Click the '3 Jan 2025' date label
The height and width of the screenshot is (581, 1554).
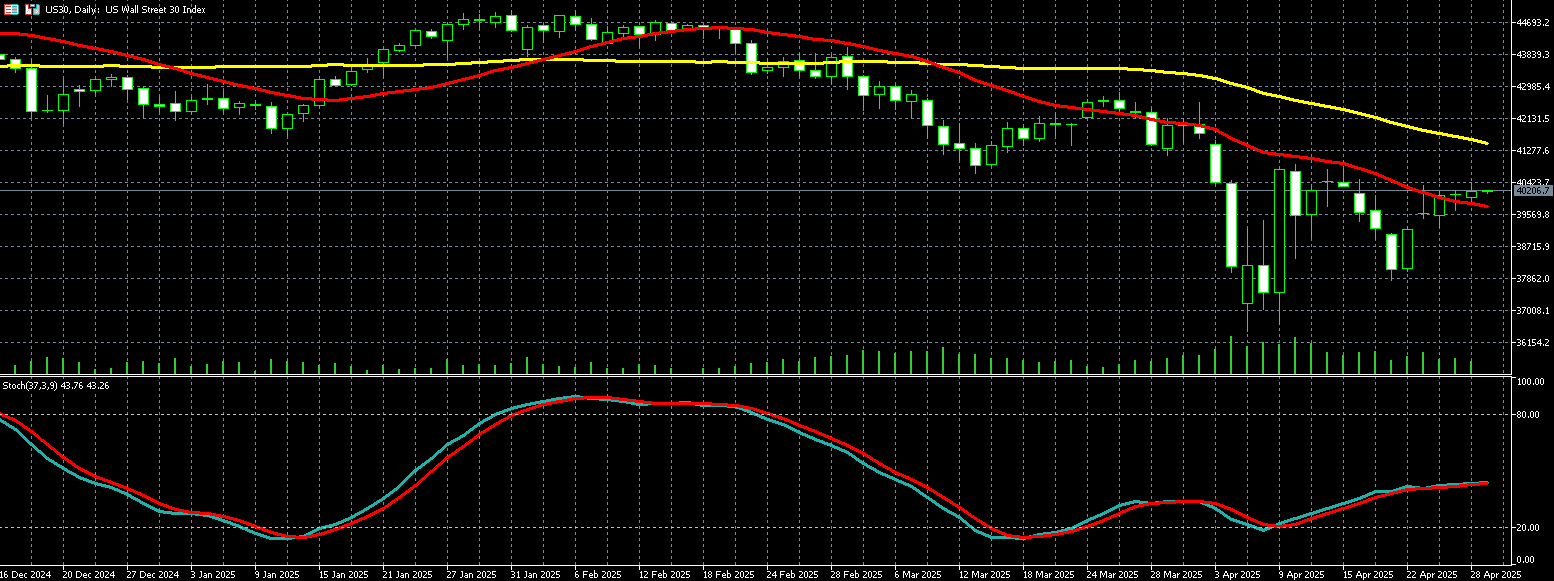point(214,575)
